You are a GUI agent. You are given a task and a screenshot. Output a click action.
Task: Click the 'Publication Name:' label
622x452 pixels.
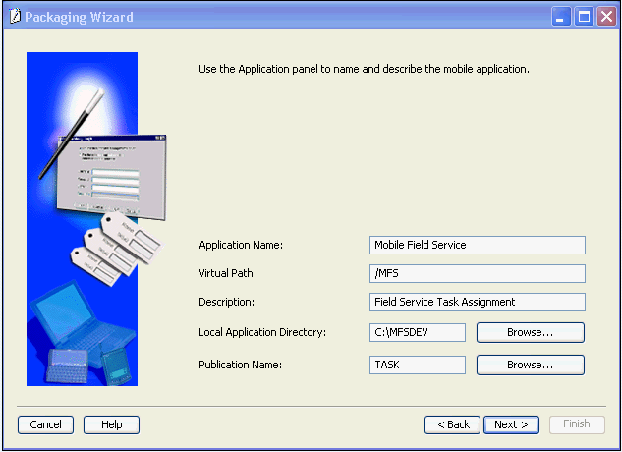pyautogui.click(x=240, y=365)
